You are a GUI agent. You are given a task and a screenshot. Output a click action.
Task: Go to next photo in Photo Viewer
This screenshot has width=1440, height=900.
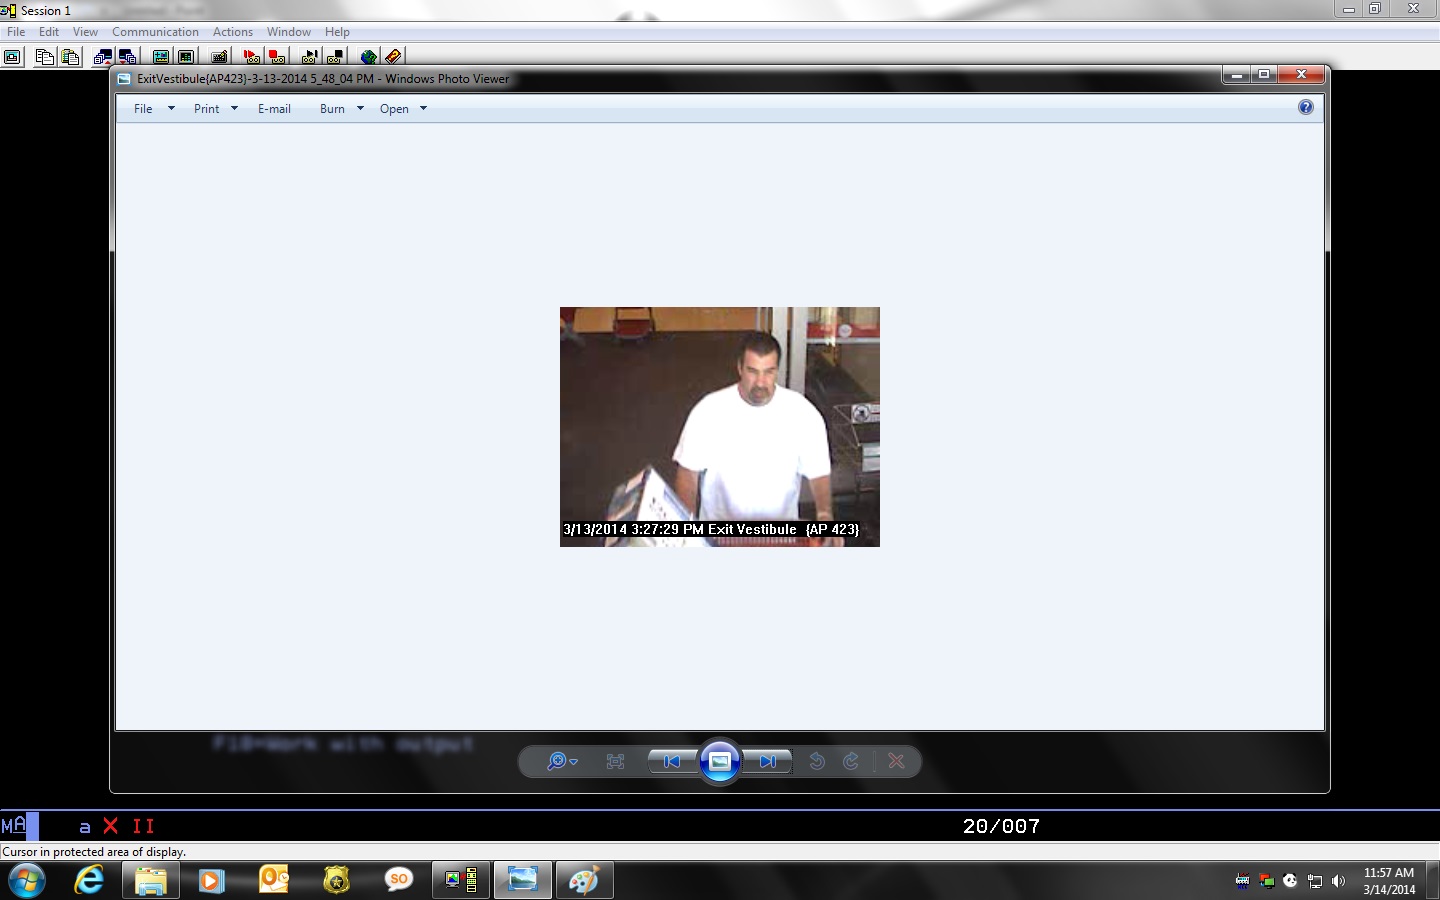(767, 761)
